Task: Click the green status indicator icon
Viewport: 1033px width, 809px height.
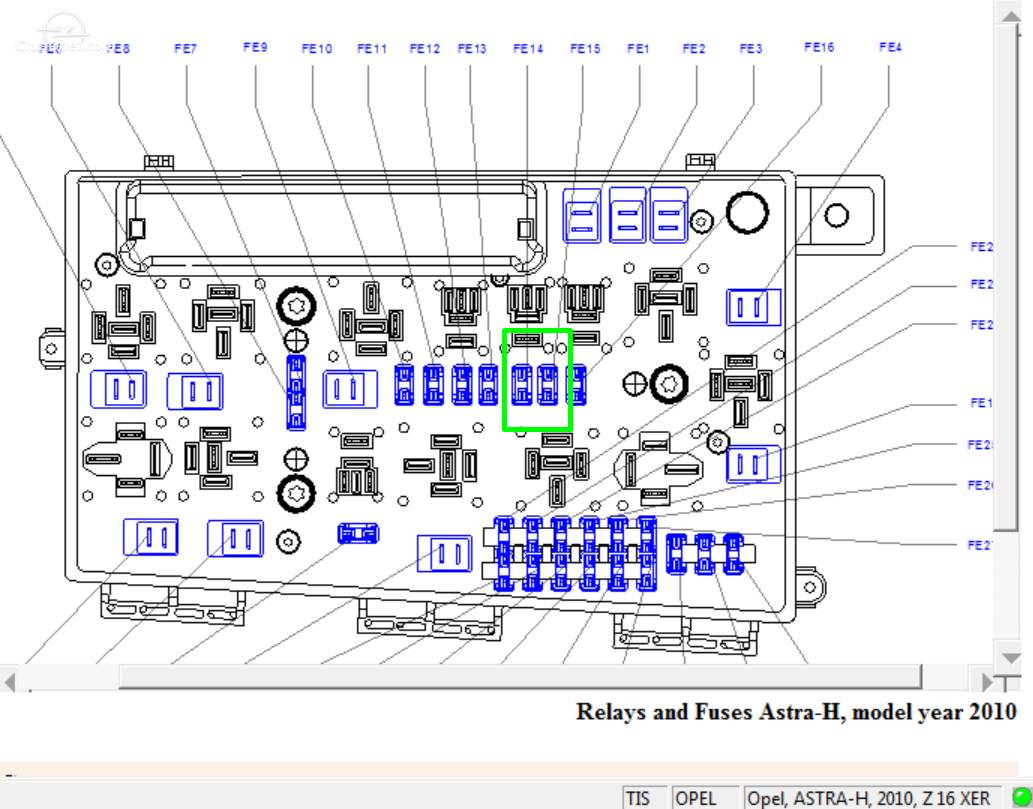Action: coord(1020,798)
